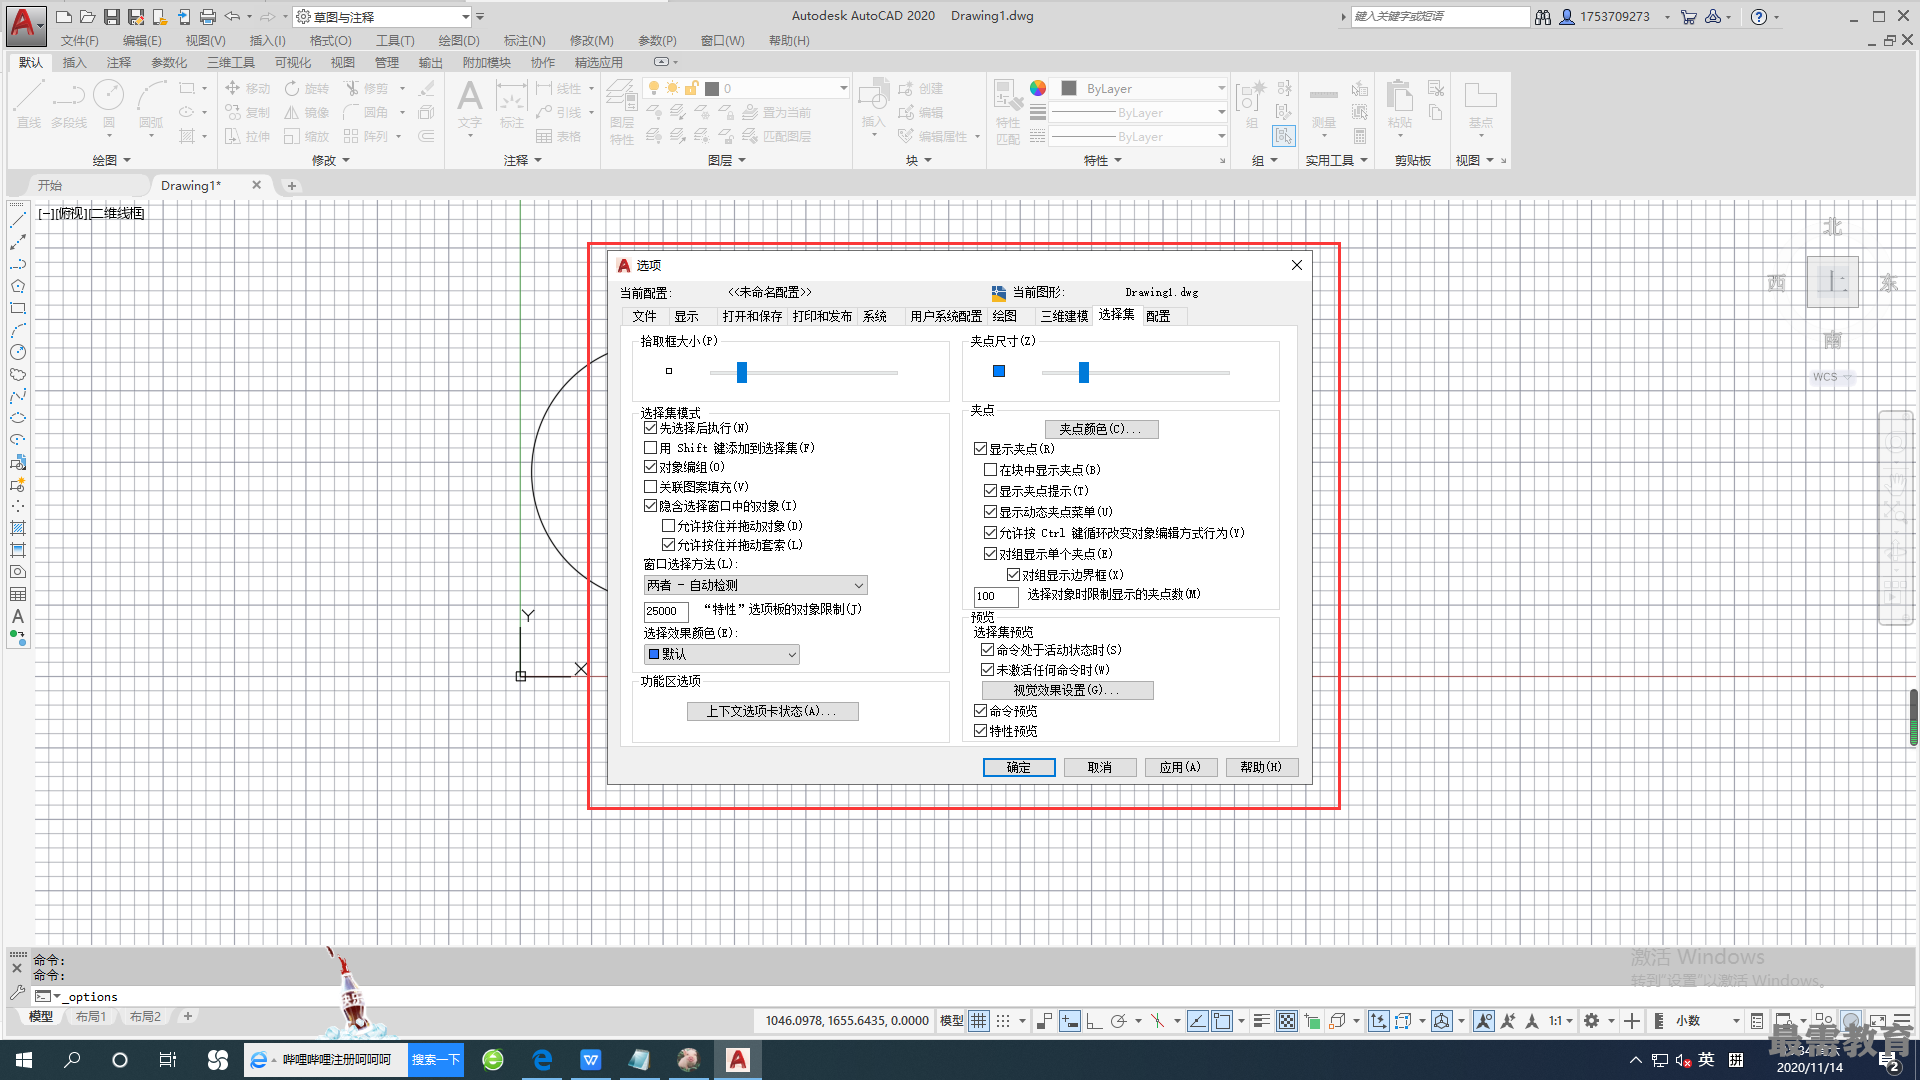Enable 在块中显示夹点(B) checkbox
The image size is (1920, 1080).
click(991, 470)
